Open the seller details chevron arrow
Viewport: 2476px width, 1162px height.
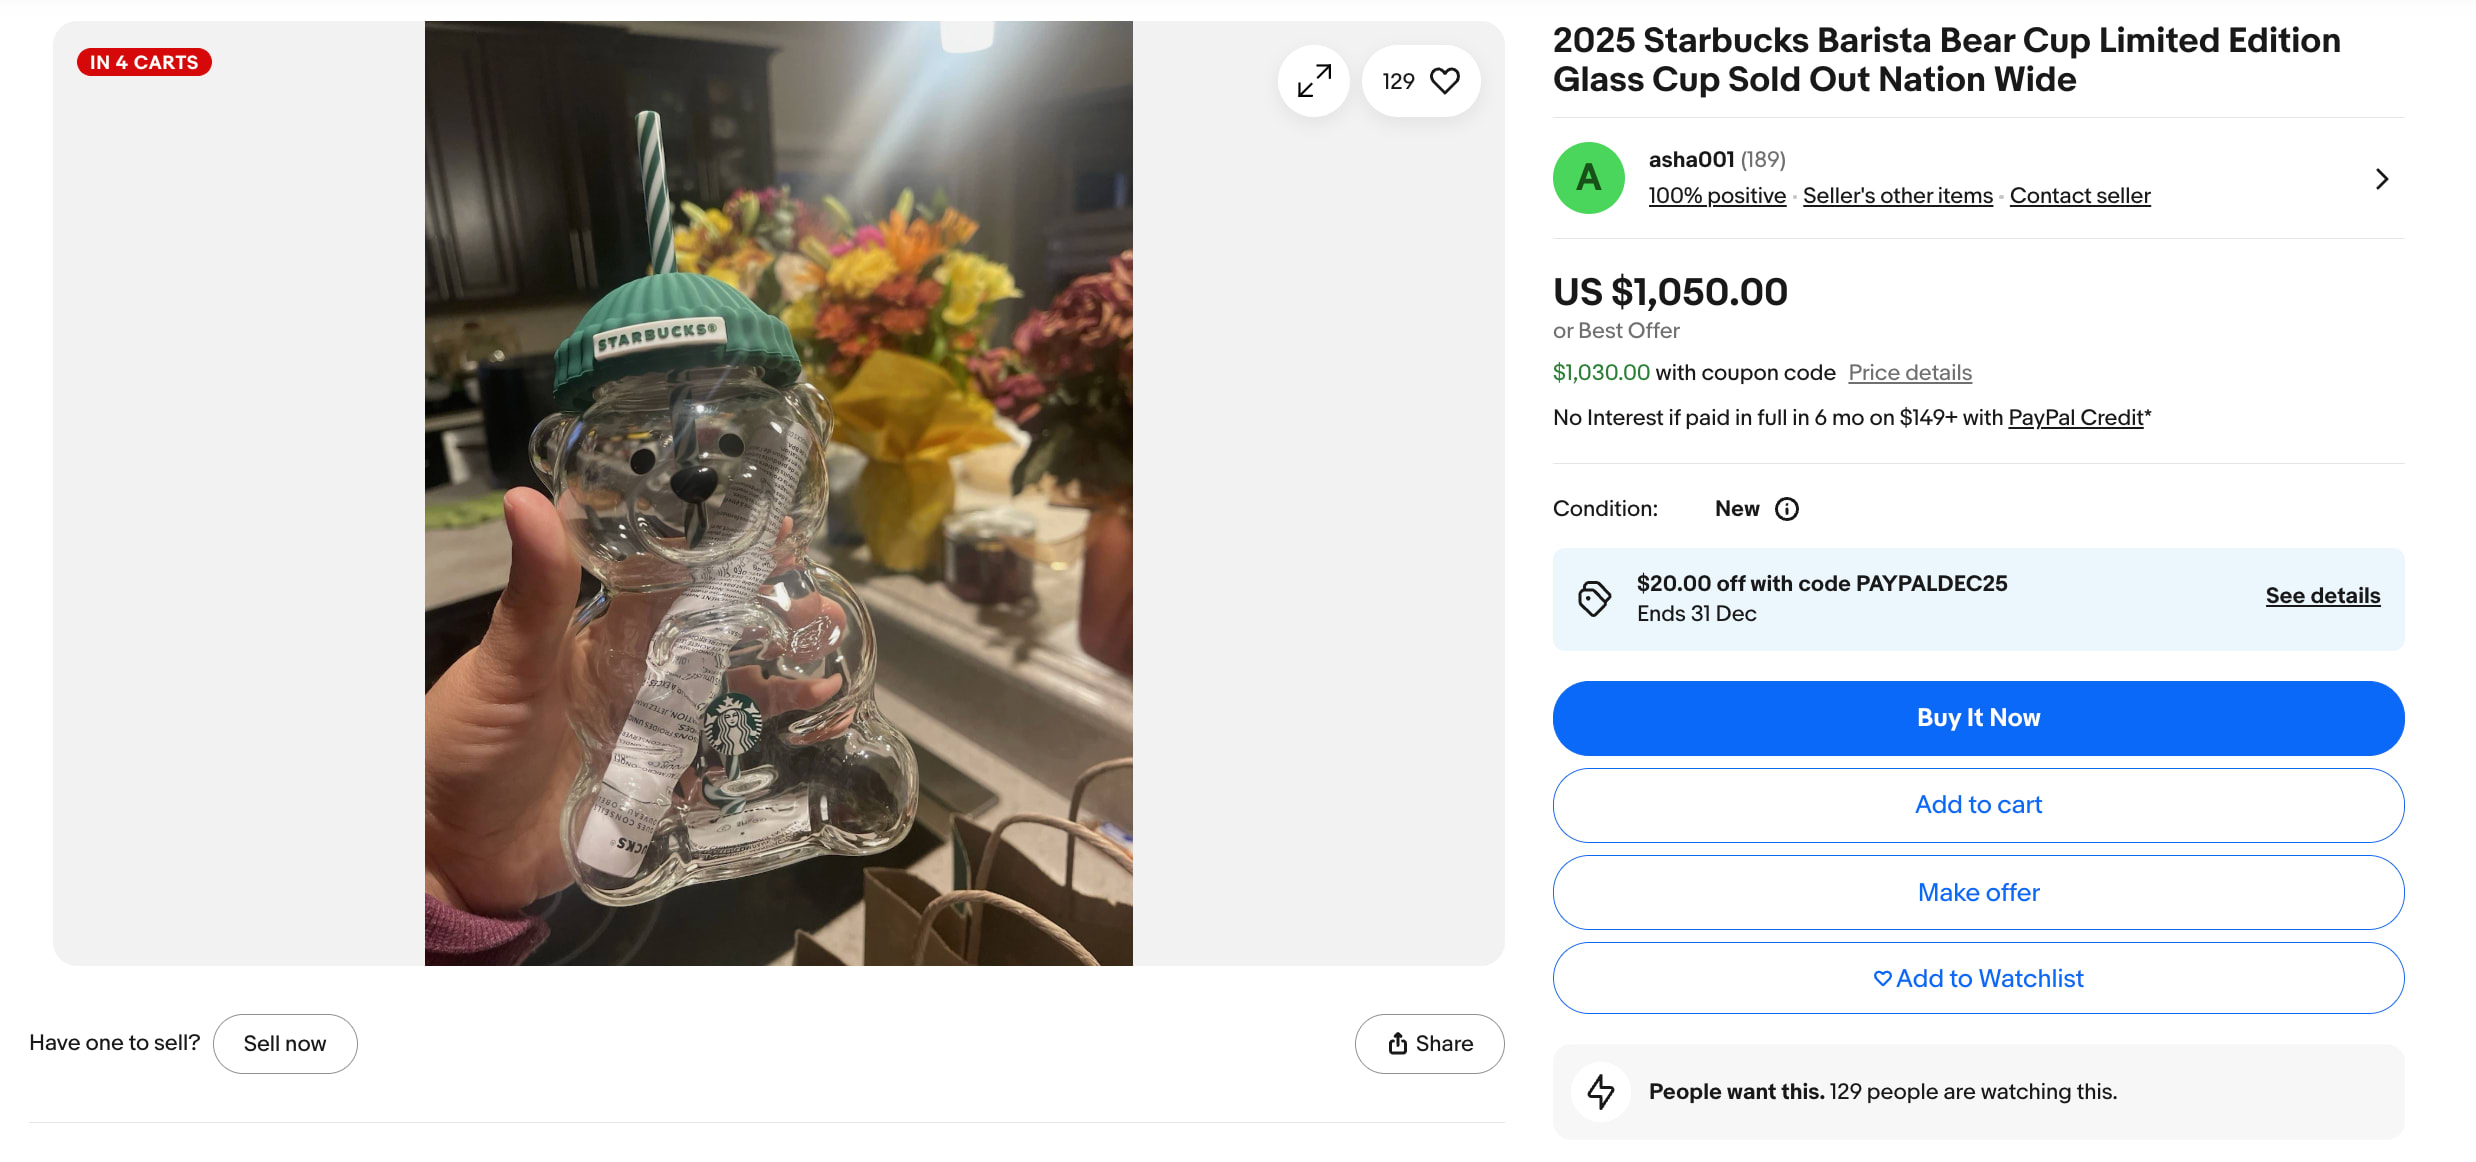2381,179
